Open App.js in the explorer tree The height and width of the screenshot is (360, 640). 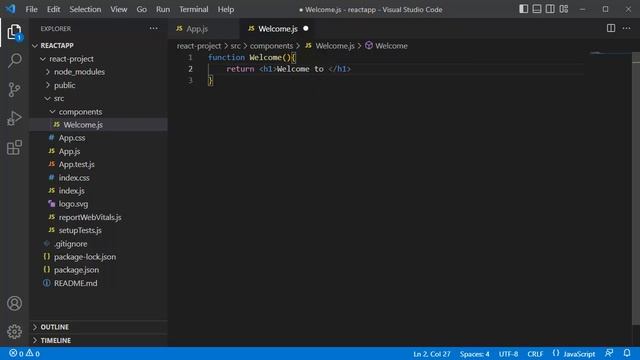98,151
